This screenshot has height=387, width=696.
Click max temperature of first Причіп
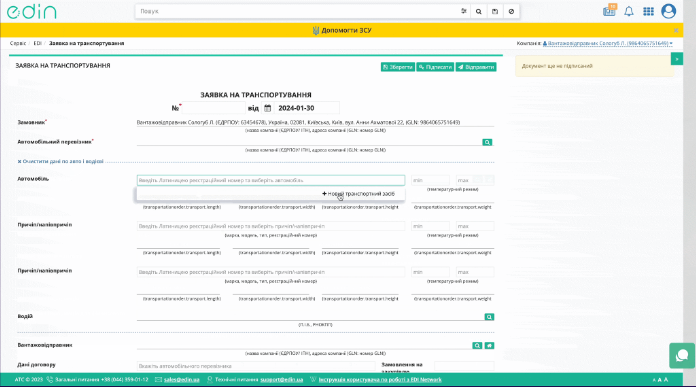click(x=475, y=226)
